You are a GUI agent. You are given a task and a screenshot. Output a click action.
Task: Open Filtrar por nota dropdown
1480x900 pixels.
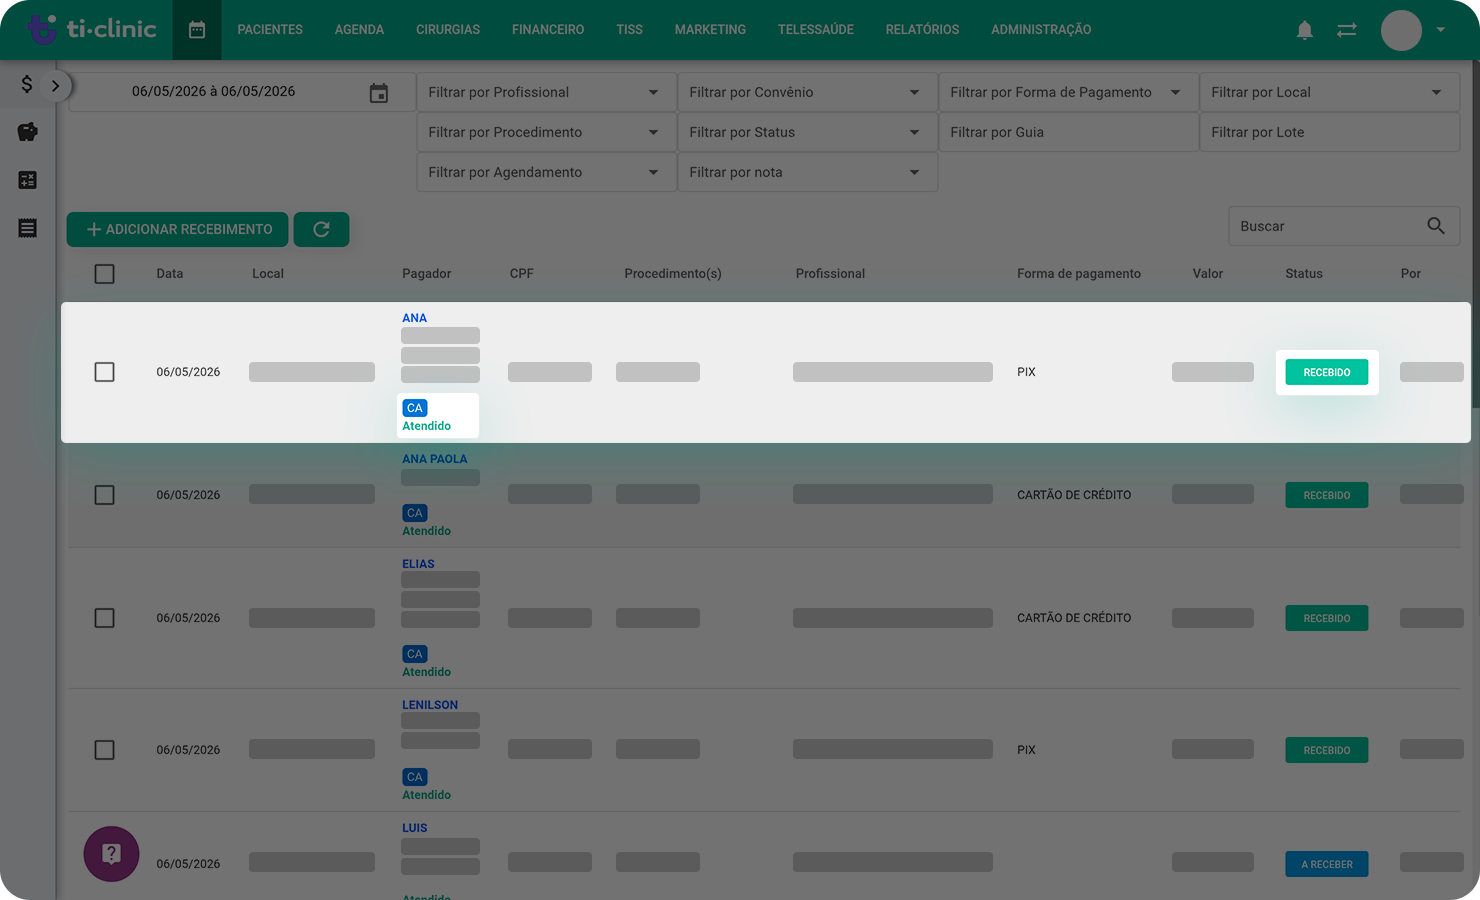click(807, 172)
